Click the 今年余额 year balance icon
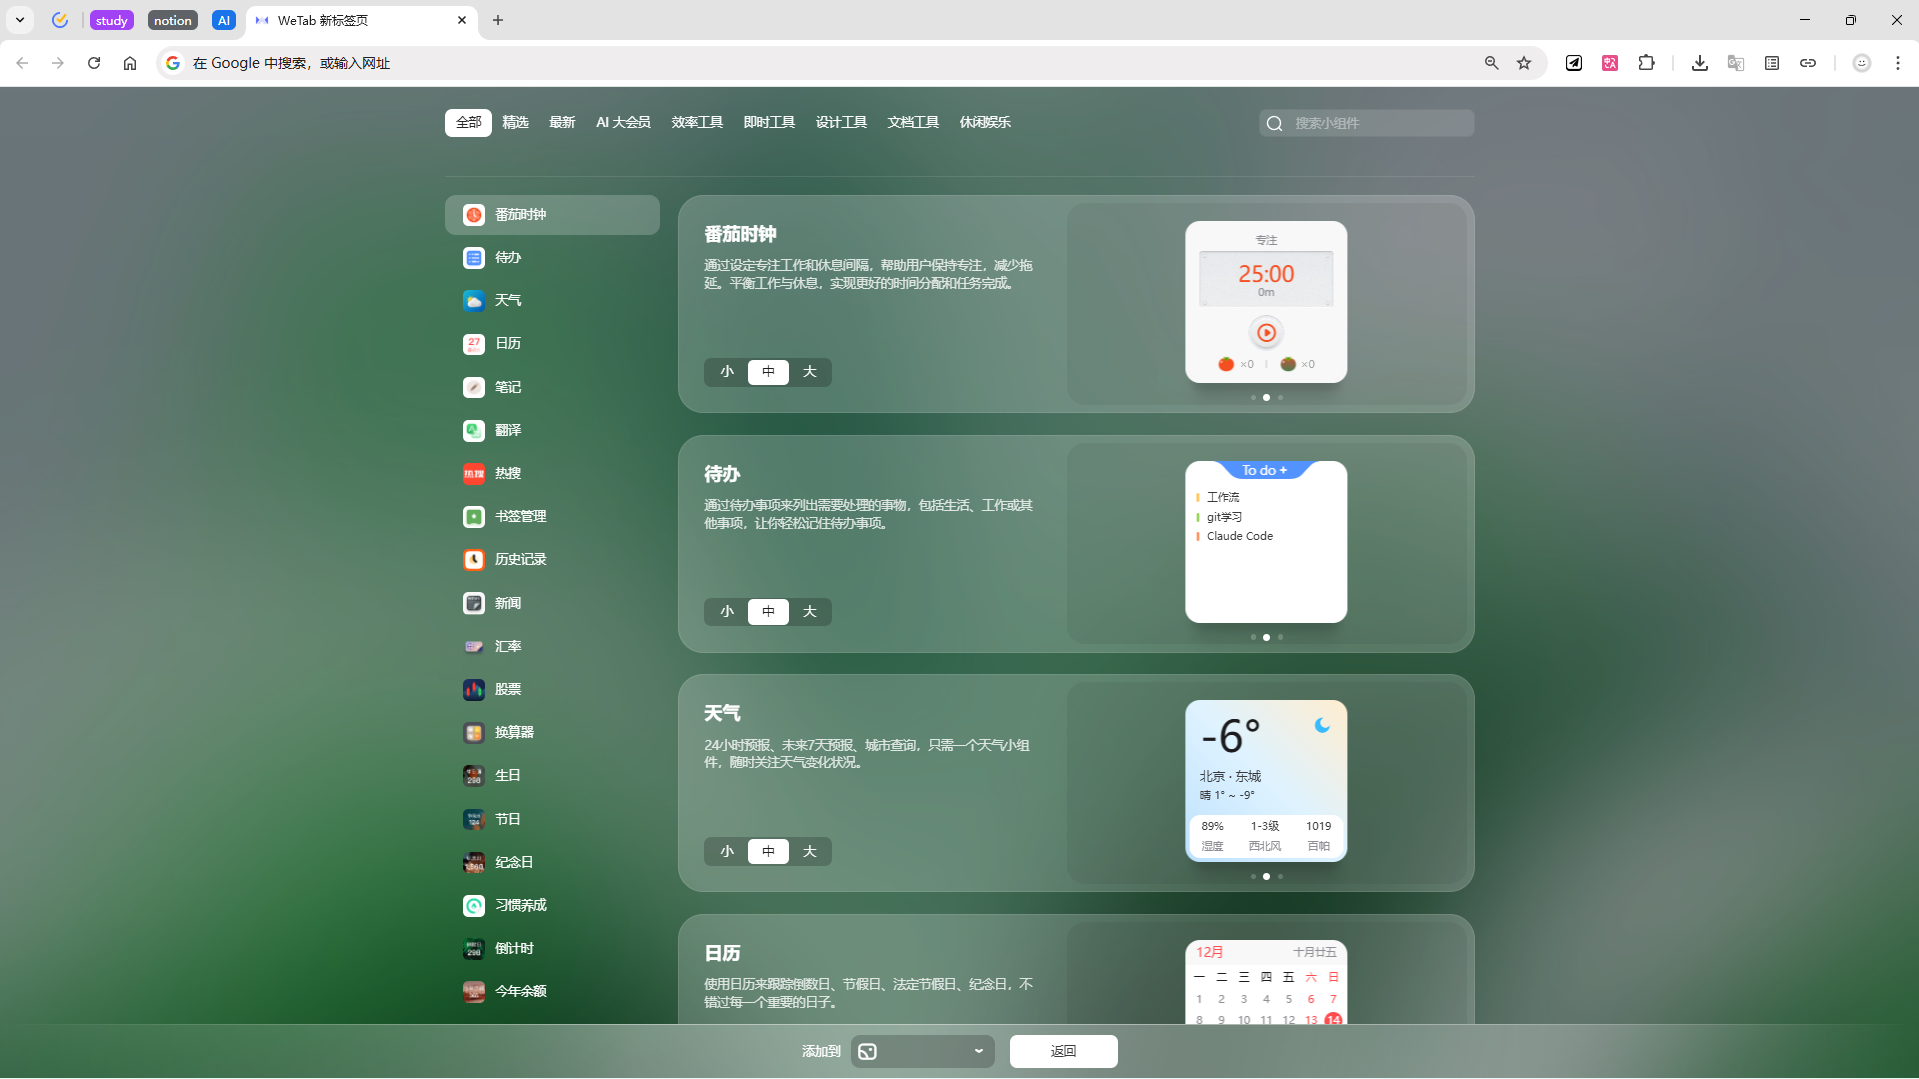The image size is (1919, 1079). click(474, 992)
